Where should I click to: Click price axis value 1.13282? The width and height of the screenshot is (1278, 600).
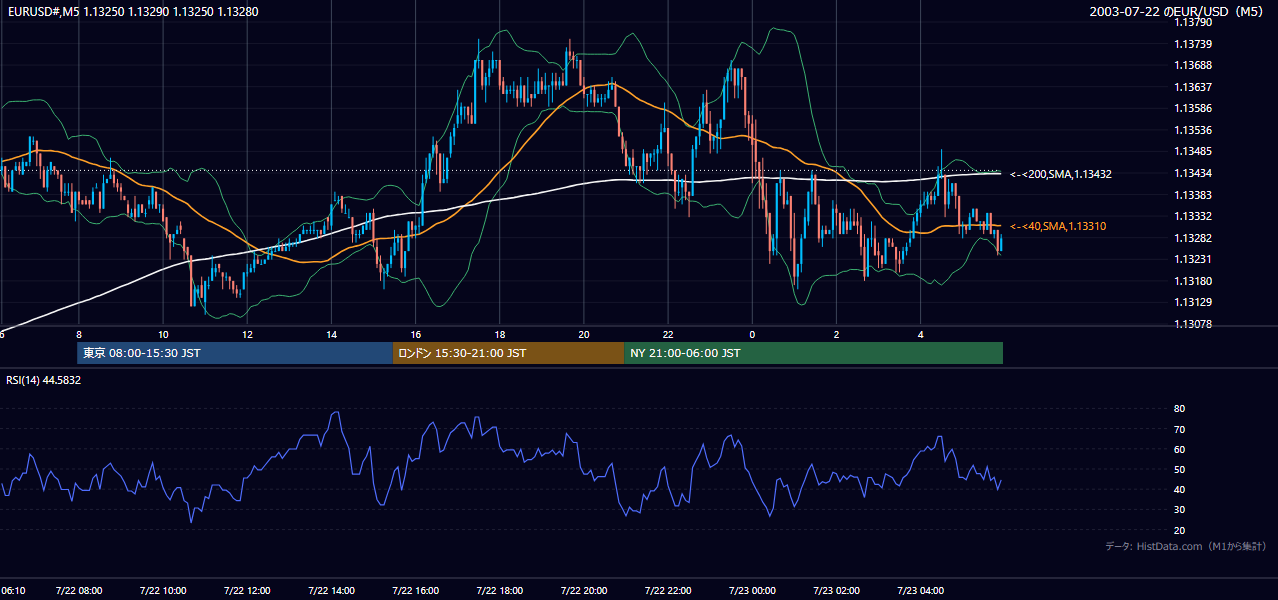[1194, 238]
